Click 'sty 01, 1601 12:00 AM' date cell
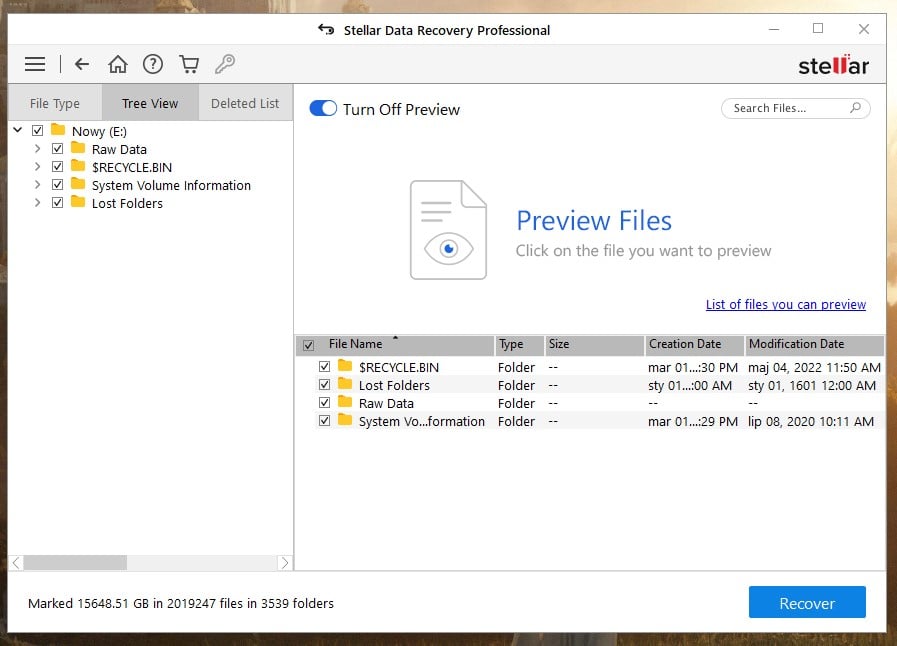The width and height of the screenshot is (897, 646). (x=812, y=385)
